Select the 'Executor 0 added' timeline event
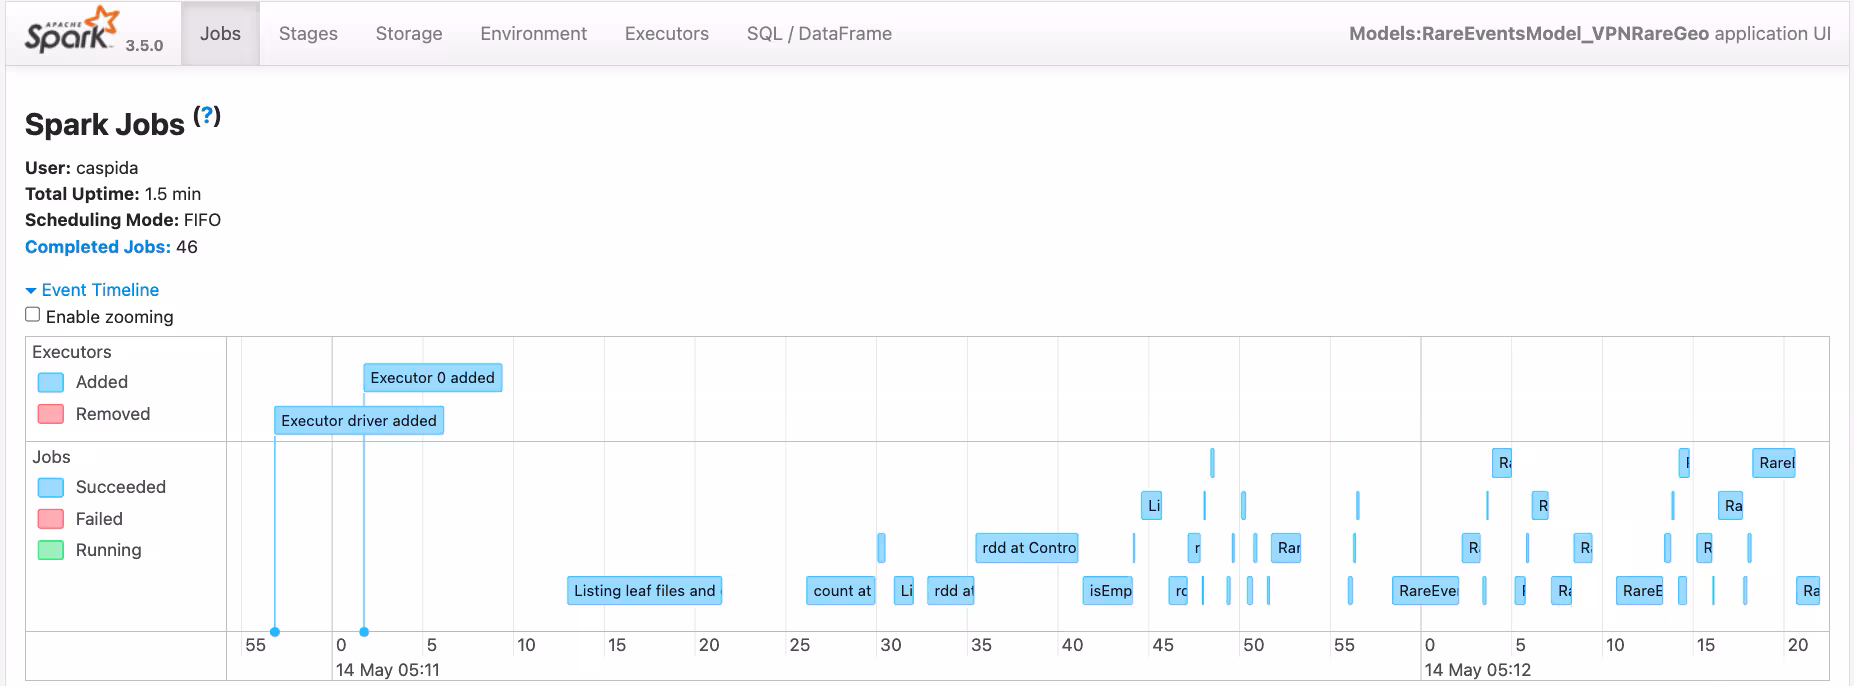Screen dimensions: 1854x686 pyautogui.click(x=432, y=378)
